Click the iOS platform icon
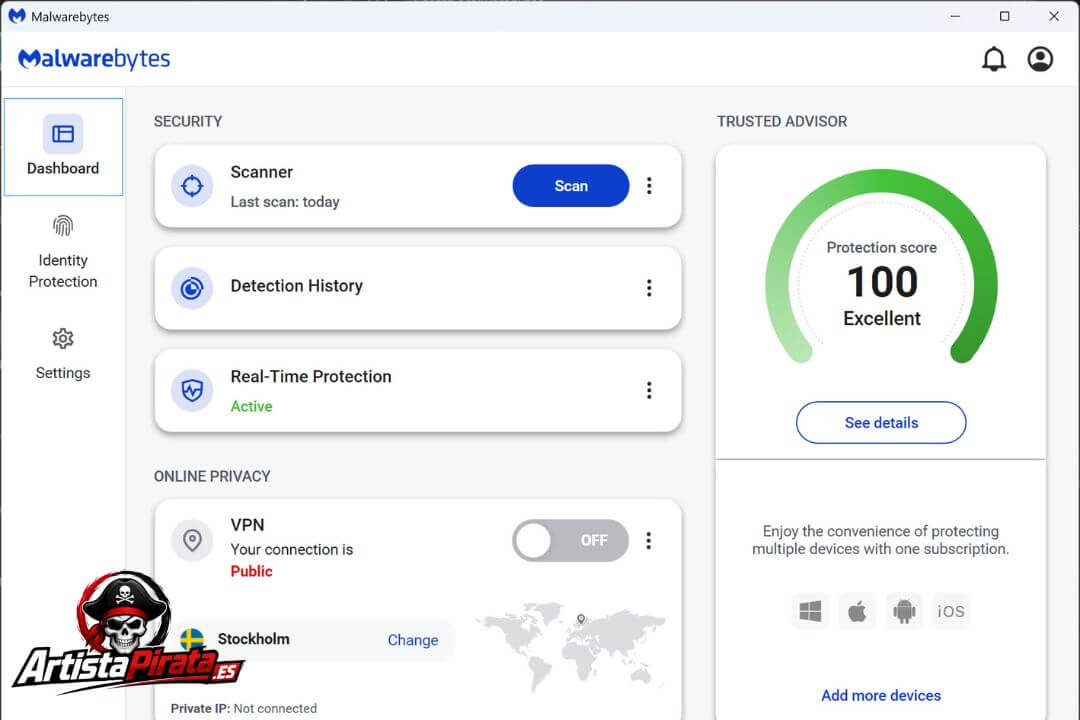 951,611
